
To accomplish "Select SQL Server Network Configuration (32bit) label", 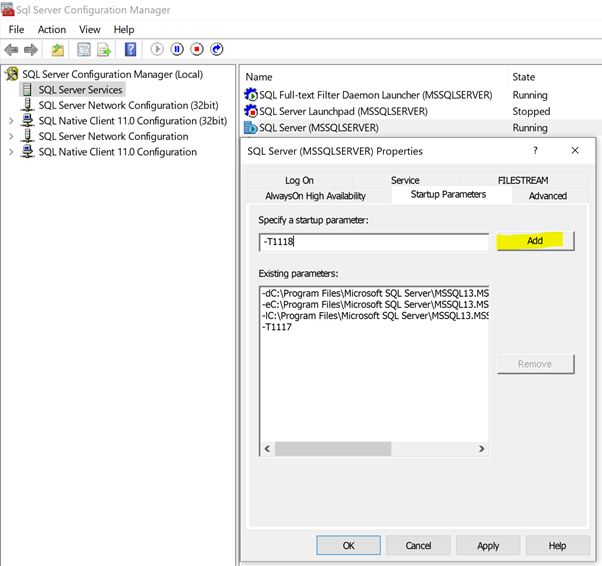I will 128,105.
